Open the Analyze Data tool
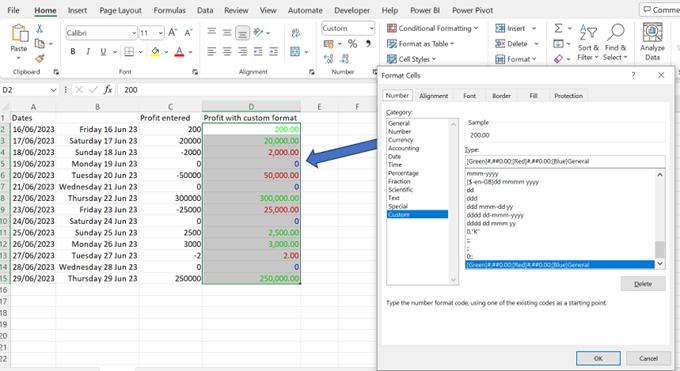The image size is (680, 371). coord(652,42)
